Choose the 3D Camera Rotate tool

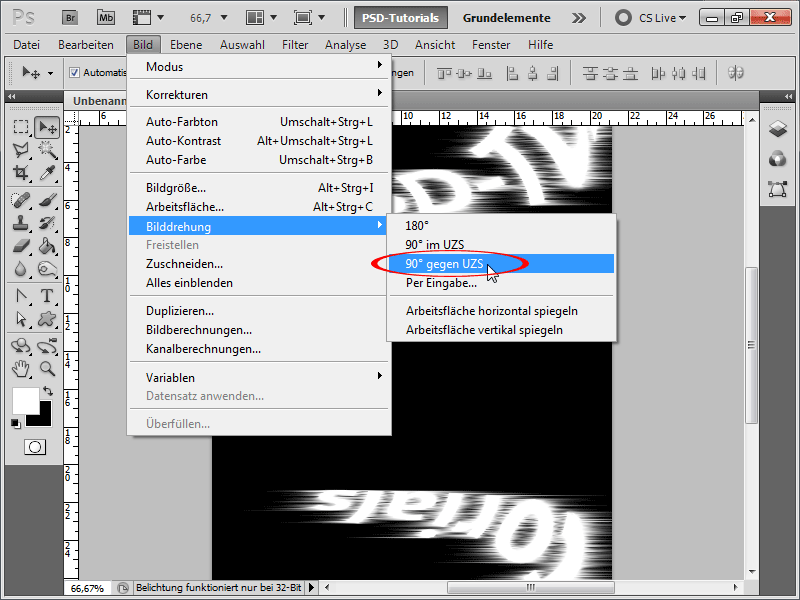(47, 345)
